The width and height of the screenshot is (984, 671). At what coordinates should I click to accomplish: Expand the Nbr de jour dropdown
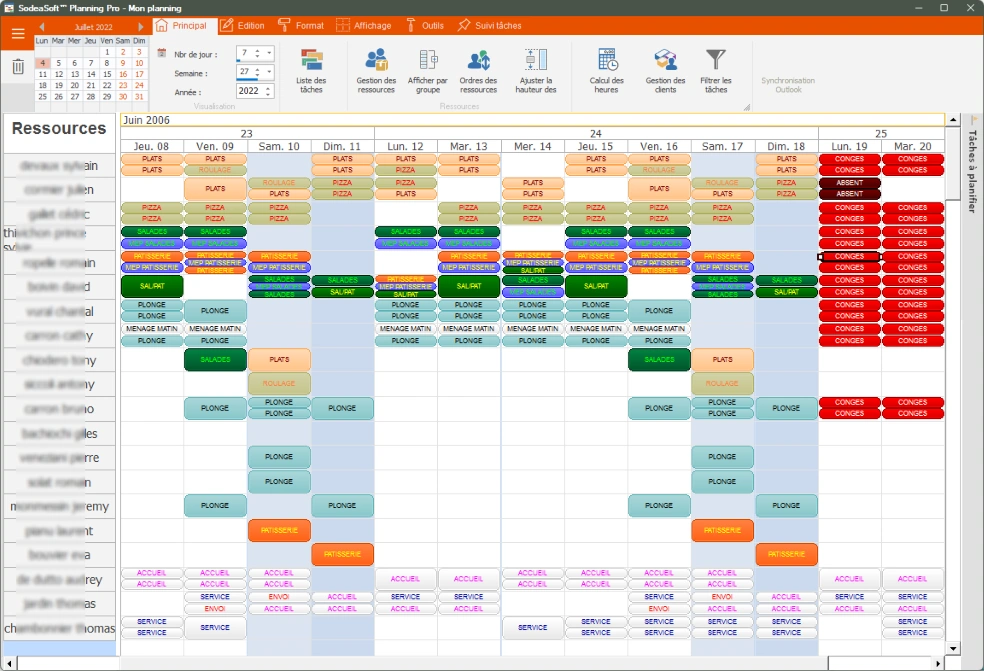(x=269, y=53)
